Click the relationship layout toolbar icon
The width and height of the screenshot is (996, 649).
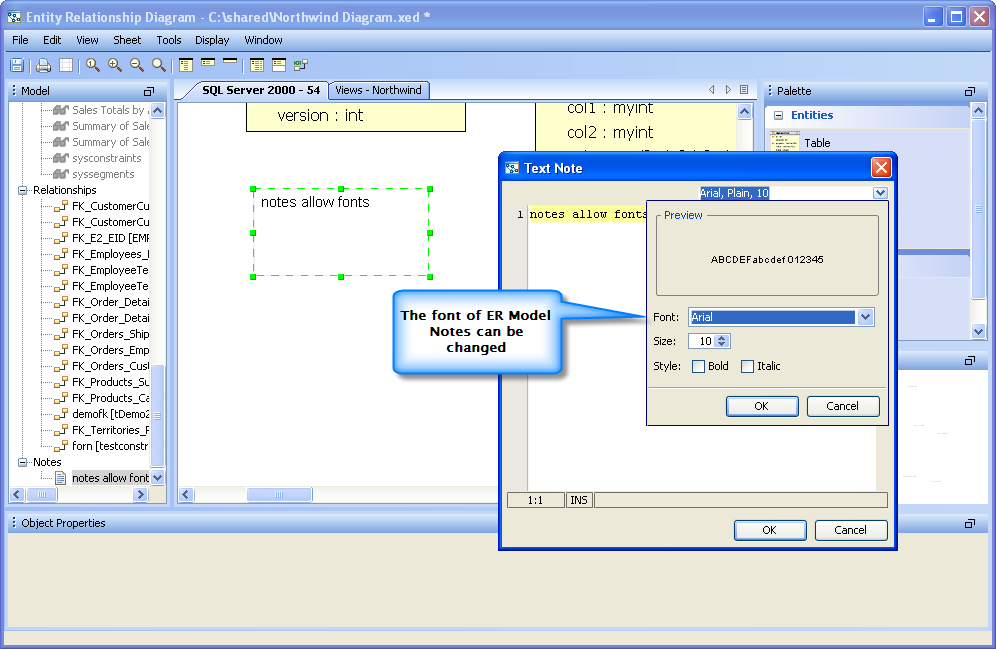301,65
